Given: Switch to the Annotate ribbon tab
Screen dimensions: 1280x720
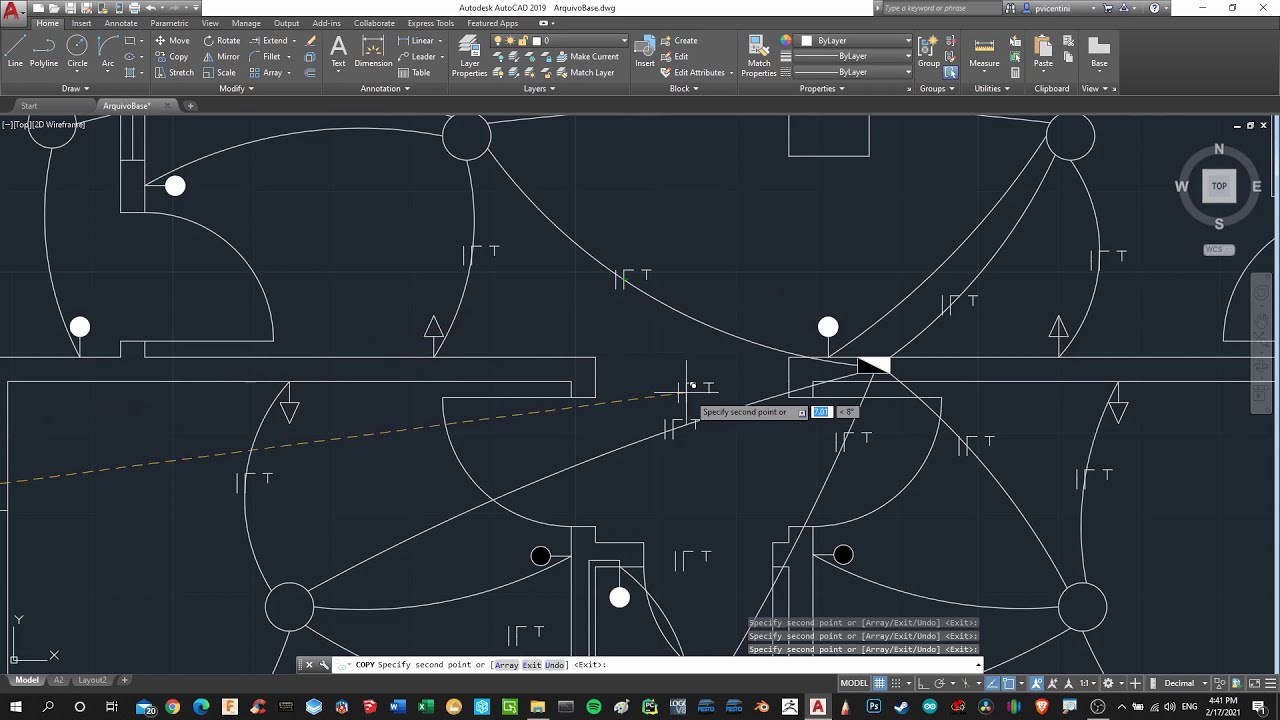Looking at the screenshot, I should pos(121,23).
